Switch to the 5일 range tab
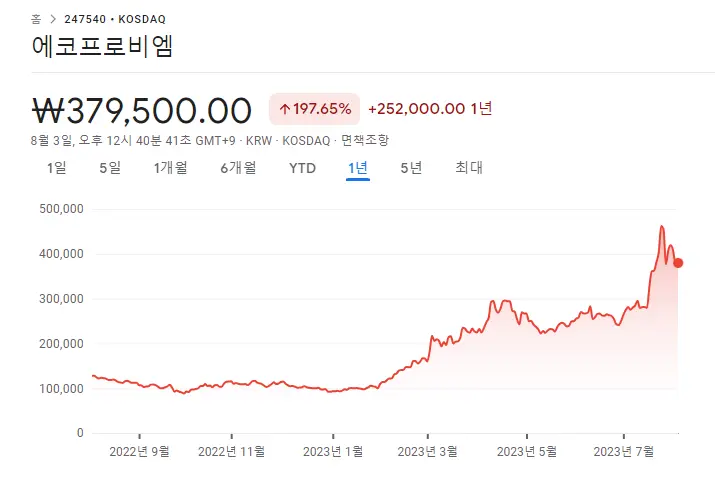 point(110,168)
